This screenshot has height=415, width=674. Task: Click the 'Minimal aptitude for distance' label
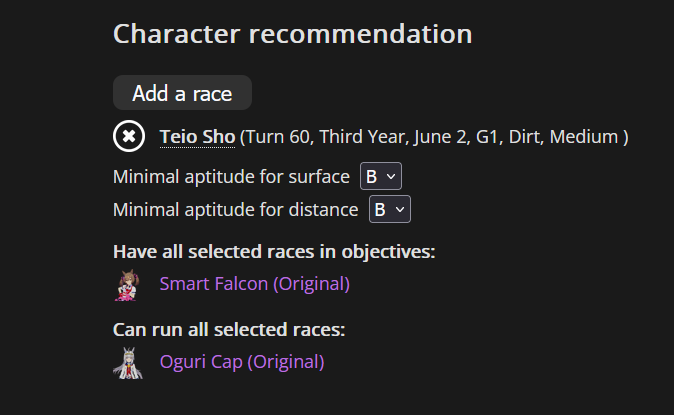[x=235, y=210]
